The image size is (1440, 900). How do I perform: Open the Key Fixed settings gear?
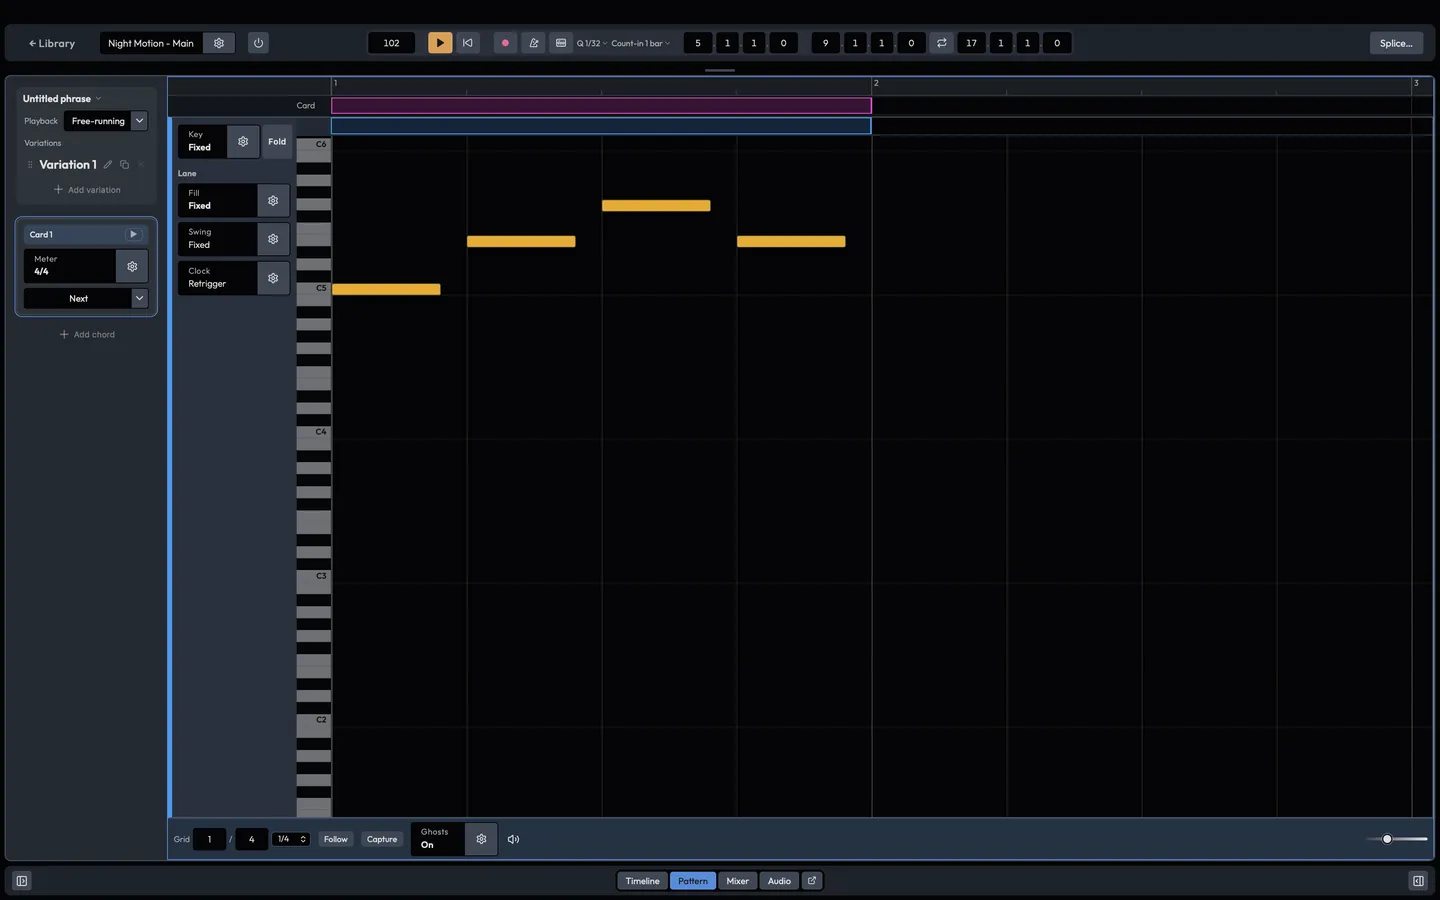click(243, 142)
